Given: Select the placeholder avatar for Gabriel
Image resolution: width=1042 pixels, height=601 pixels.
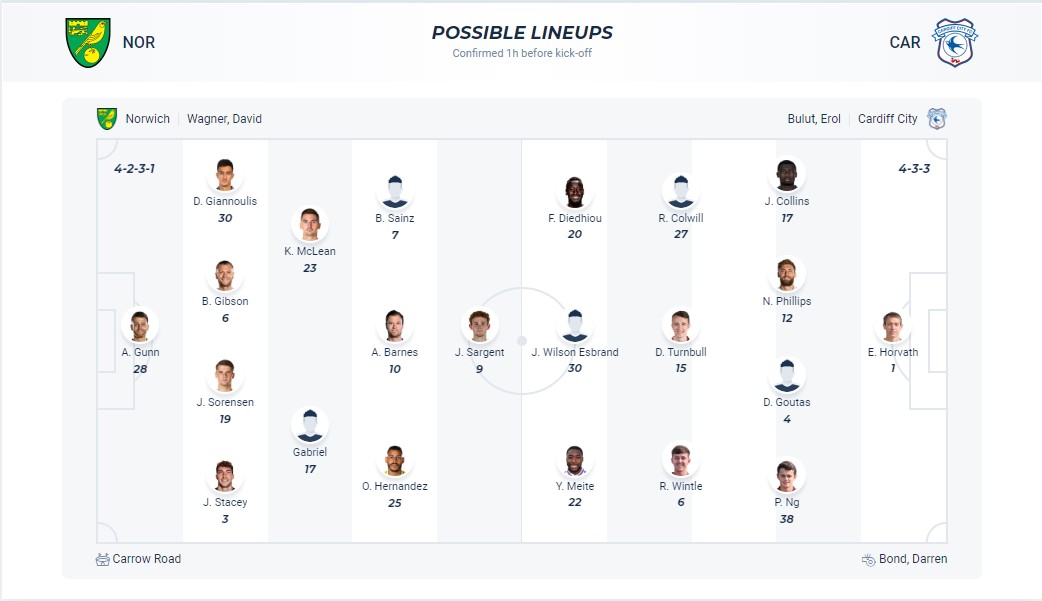Looking at the screenshot, I should click(x=310, y=426).
